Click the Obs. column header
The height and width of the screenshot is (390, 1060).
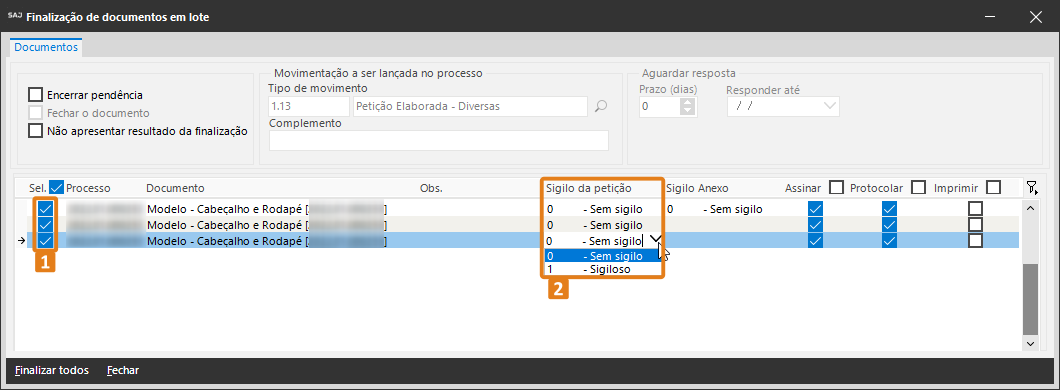(x=431, y=188)
